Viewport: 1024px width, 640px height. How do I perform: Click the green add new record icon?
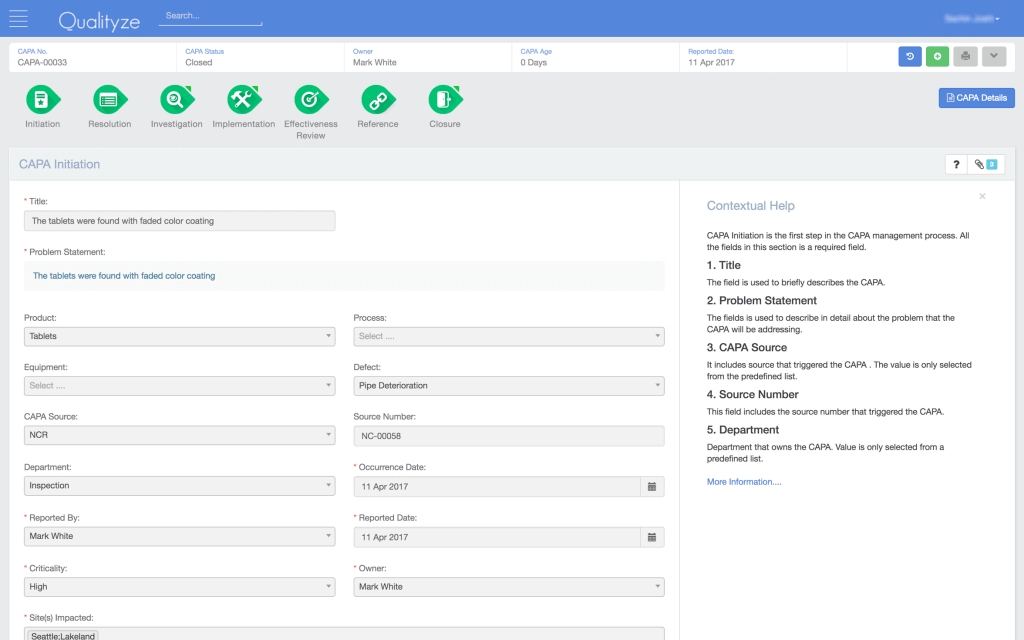(x=937, y=56)
